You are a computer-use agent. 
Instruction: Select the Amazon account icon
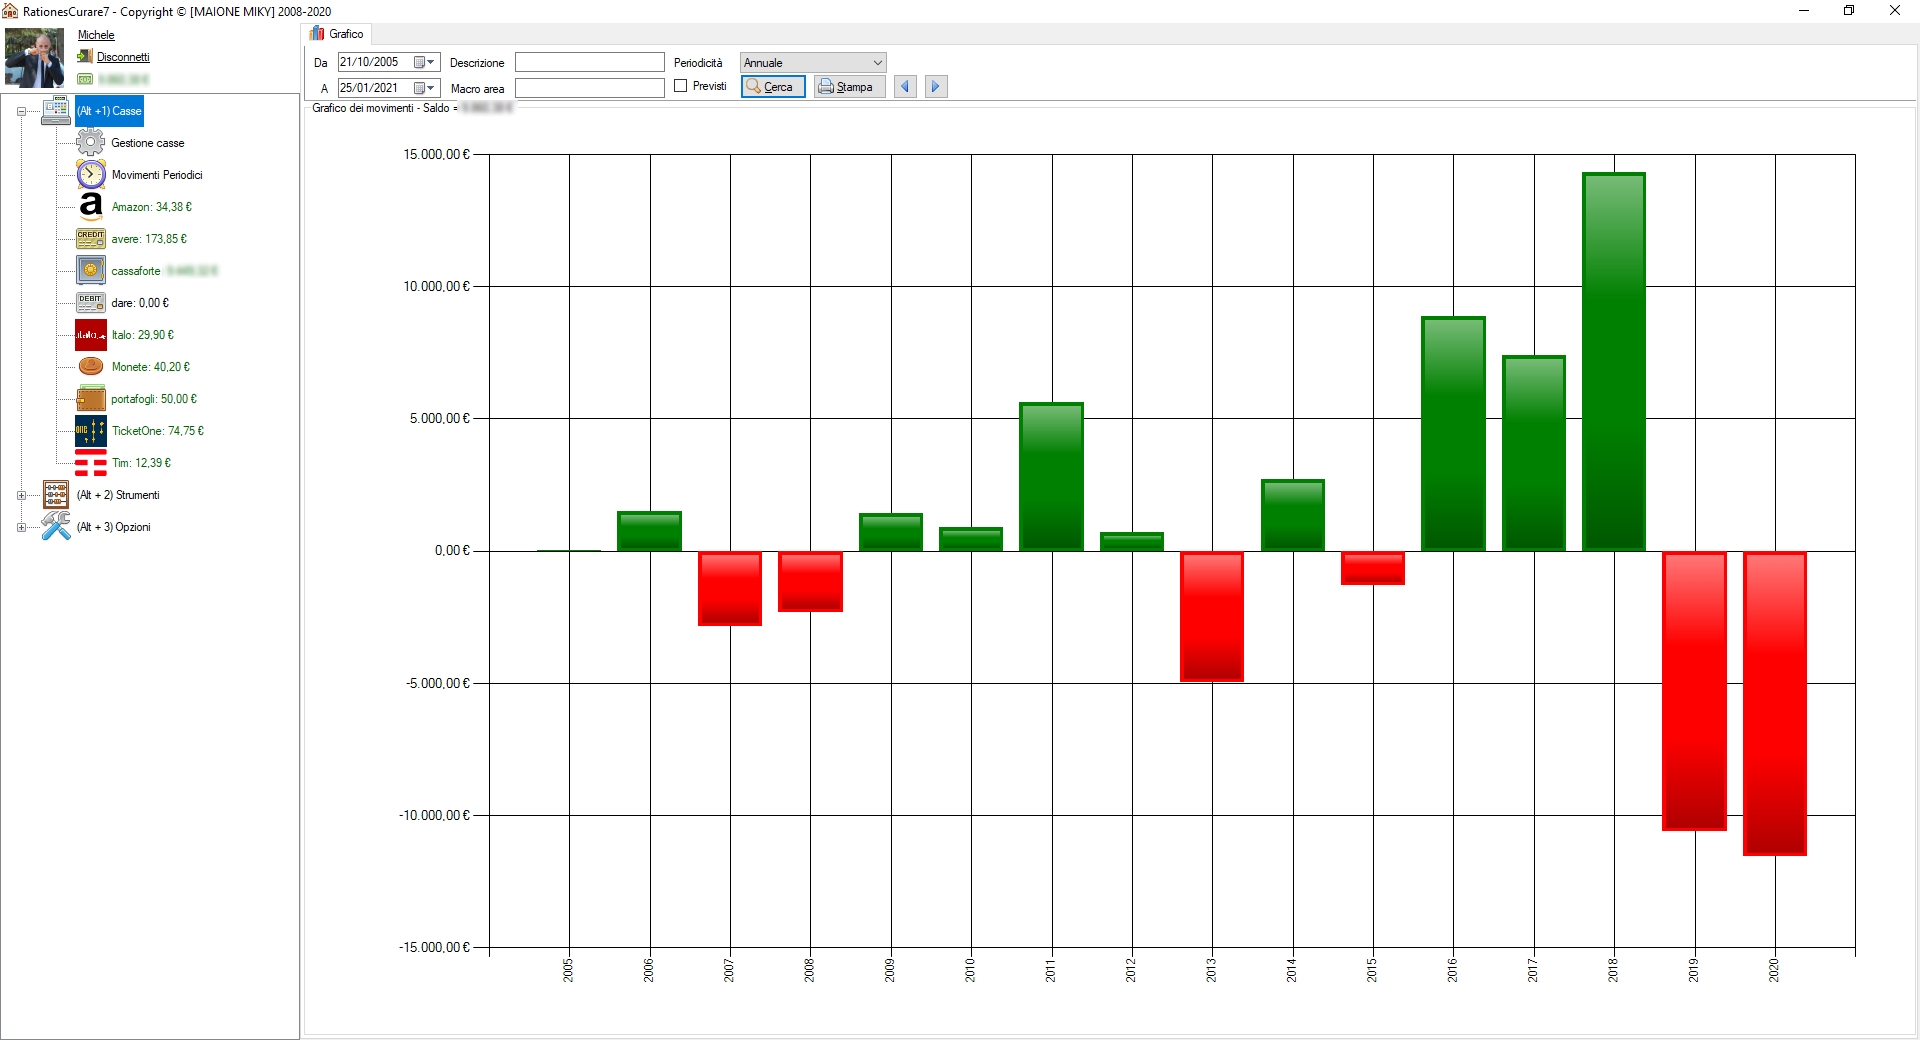pos(90,206)
